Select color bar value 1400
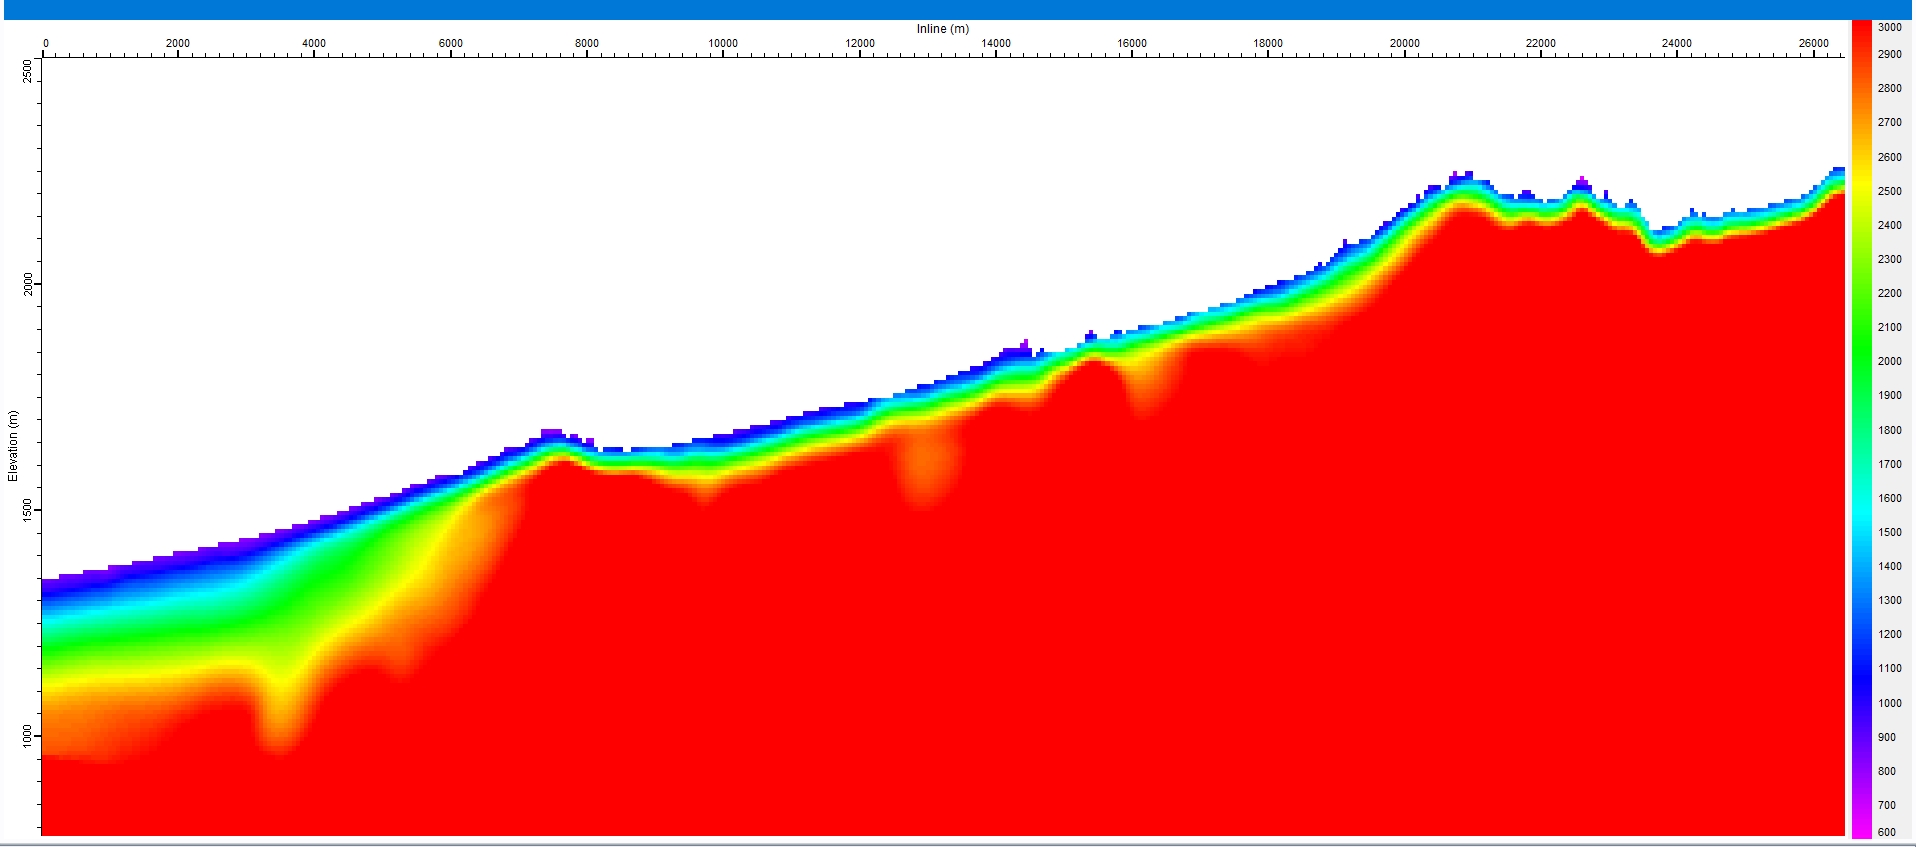The width and height of the screenshot is (1916, 847). pyautogui.click(x=1889, y=566)
